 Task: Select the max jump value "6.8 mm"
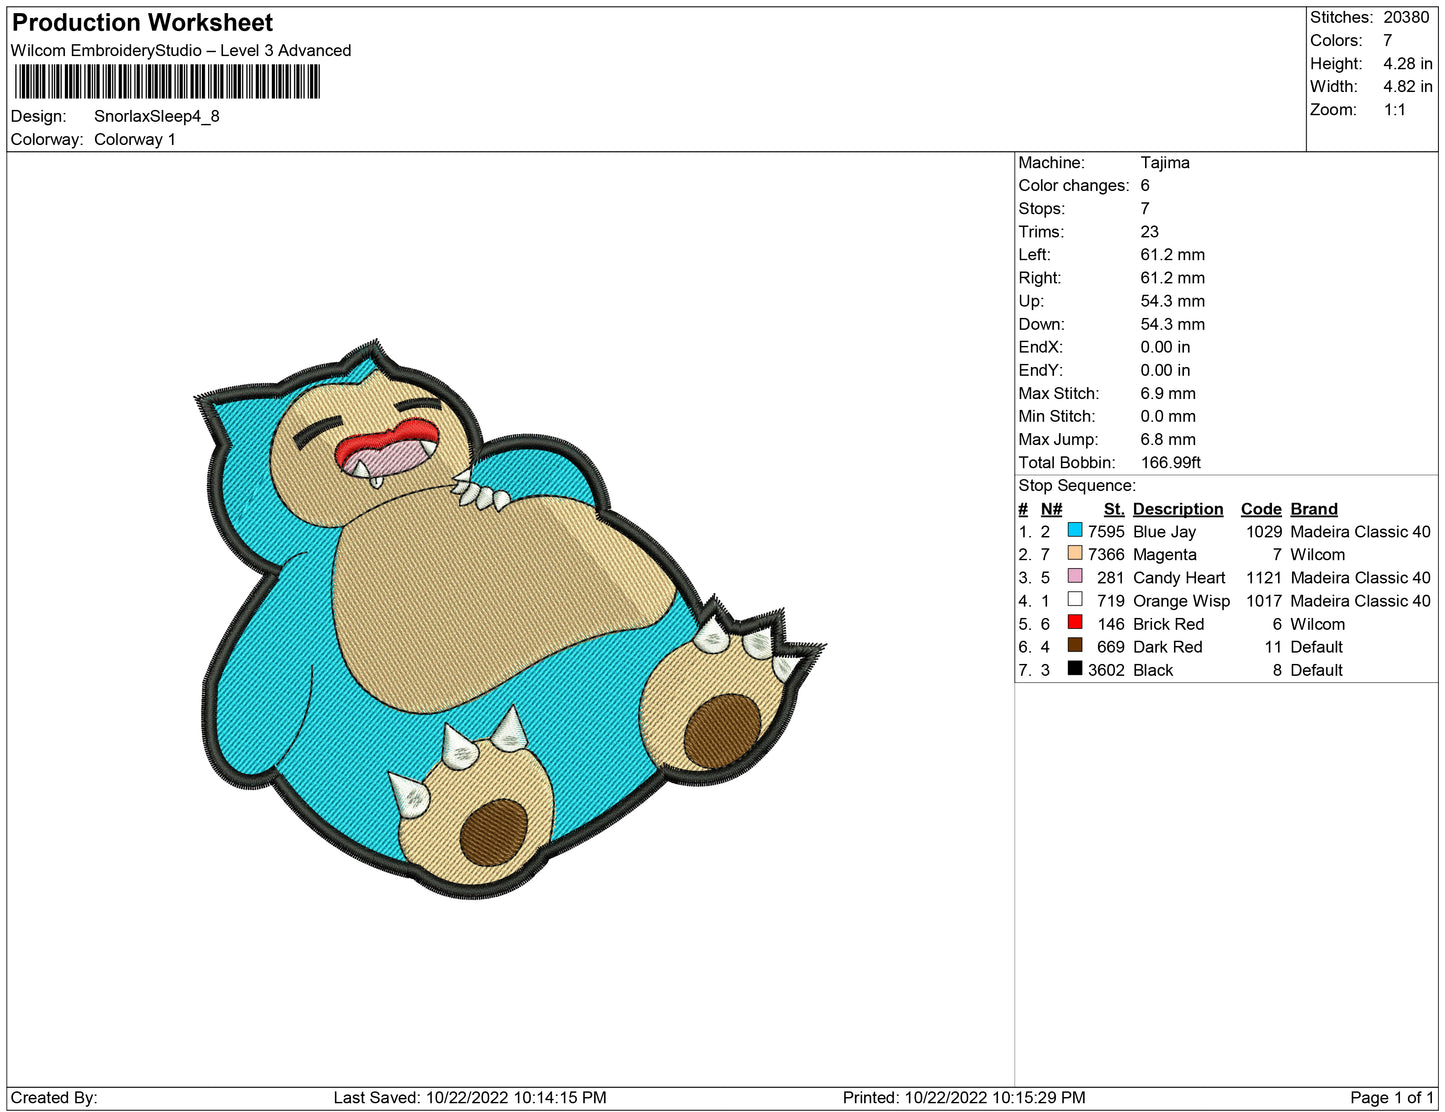tap(1168, 439)
